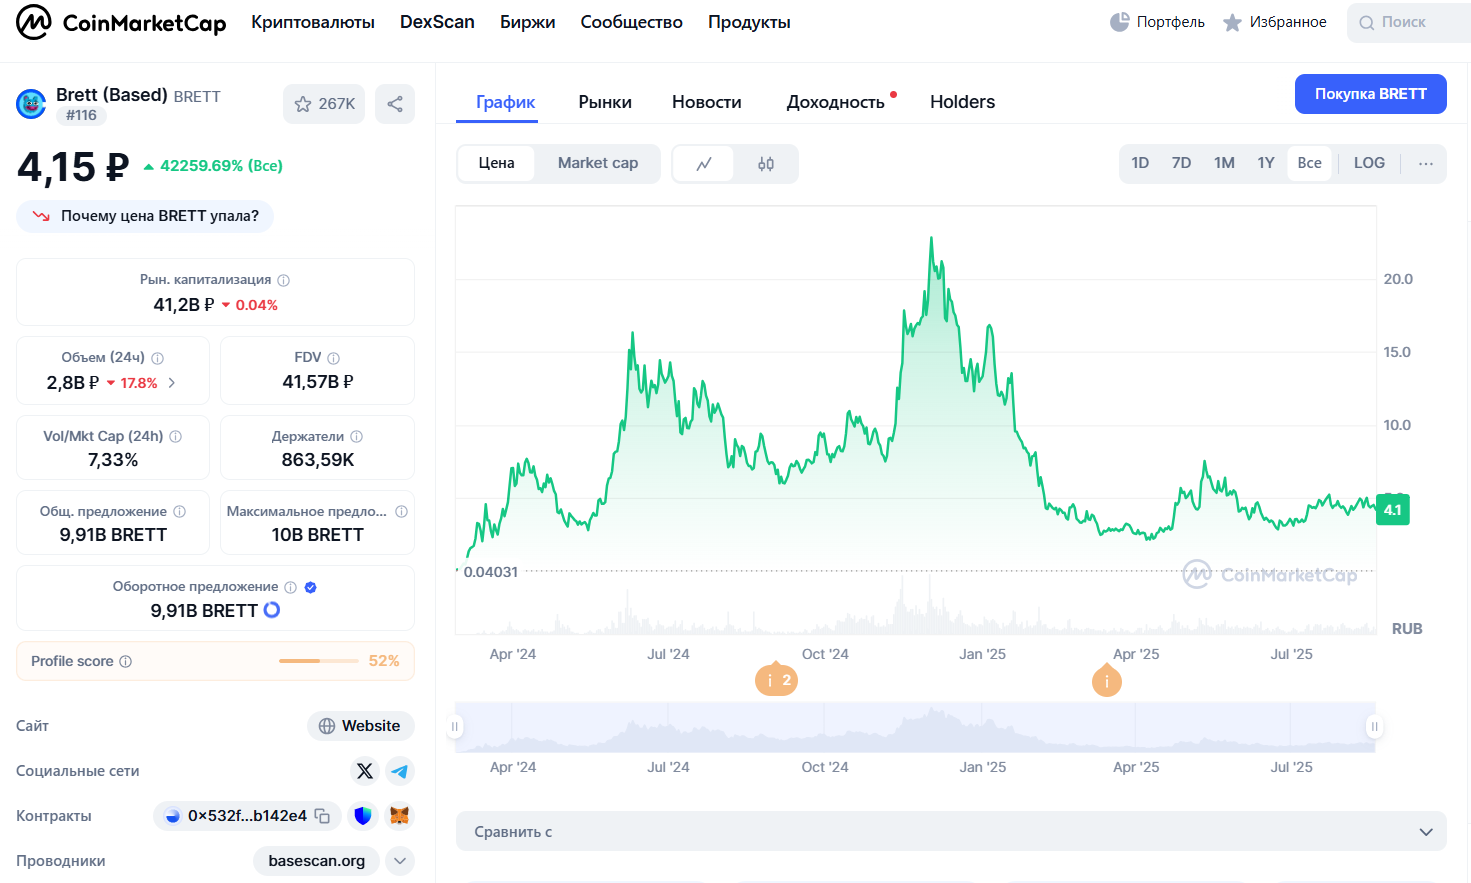This screenshot has height=883, width=1471.
Task: Copy the contract address 0x532f...b142e4
Action: pos(322,816)
